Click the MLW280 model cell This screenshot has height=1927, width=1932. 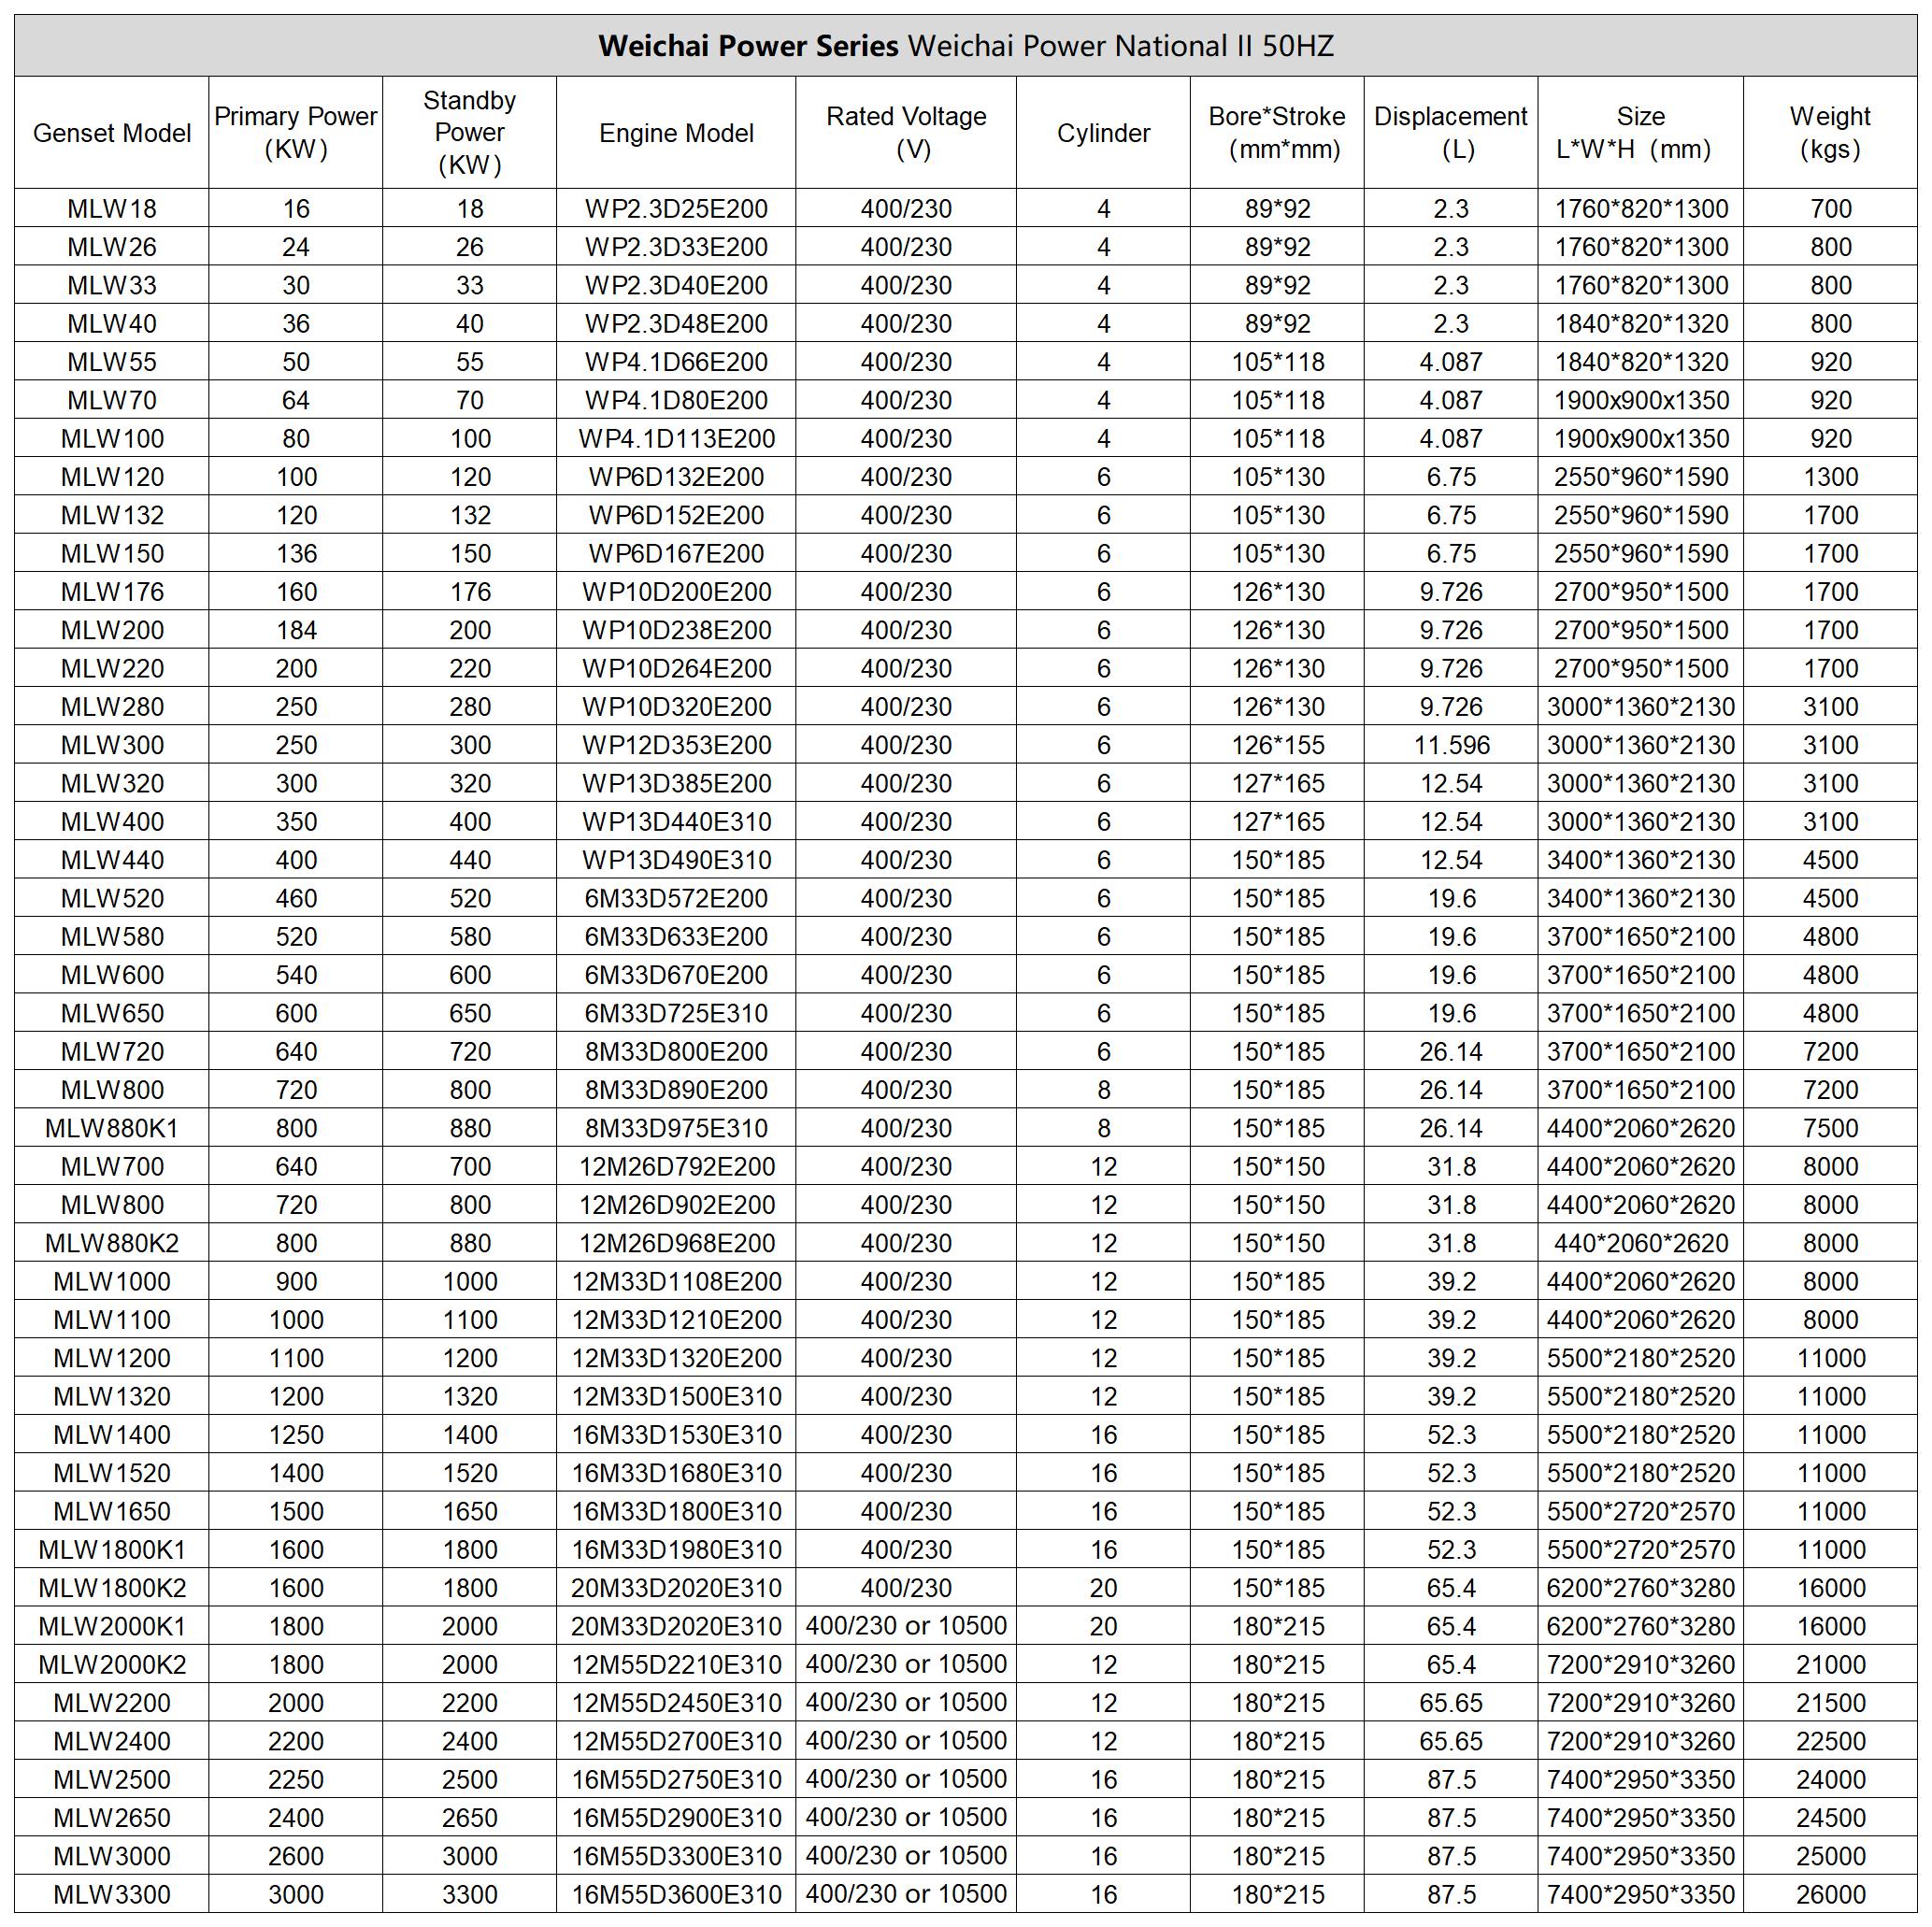tap(112, 707)
